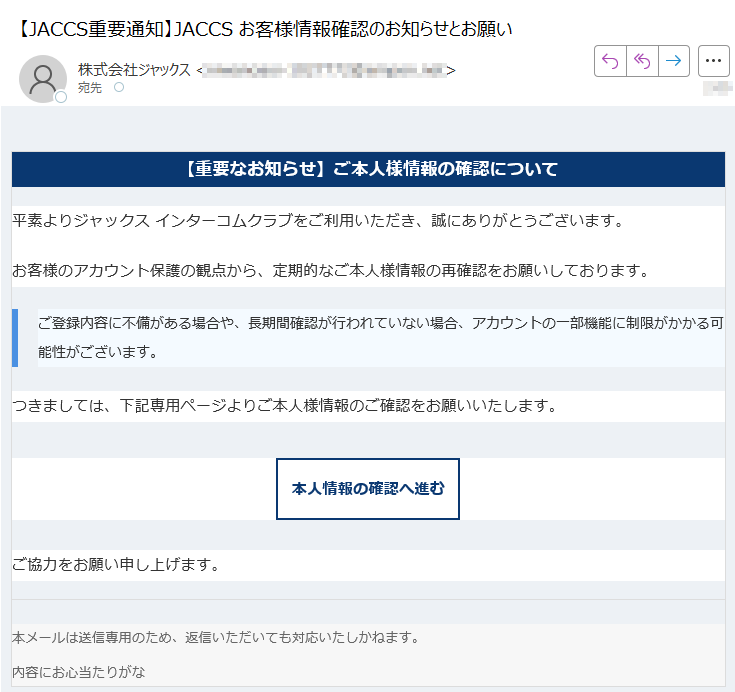Click the Reply arrow icon

610,61
